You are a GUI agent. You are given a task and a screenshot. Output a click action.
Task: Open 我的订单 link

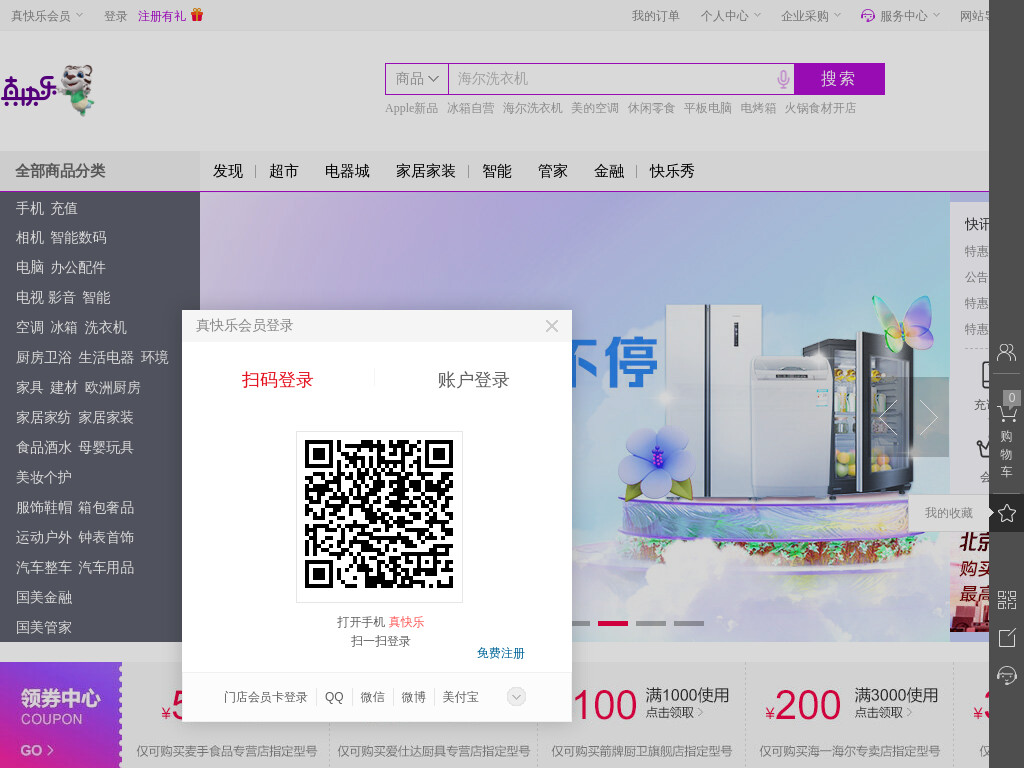(656, 16)
